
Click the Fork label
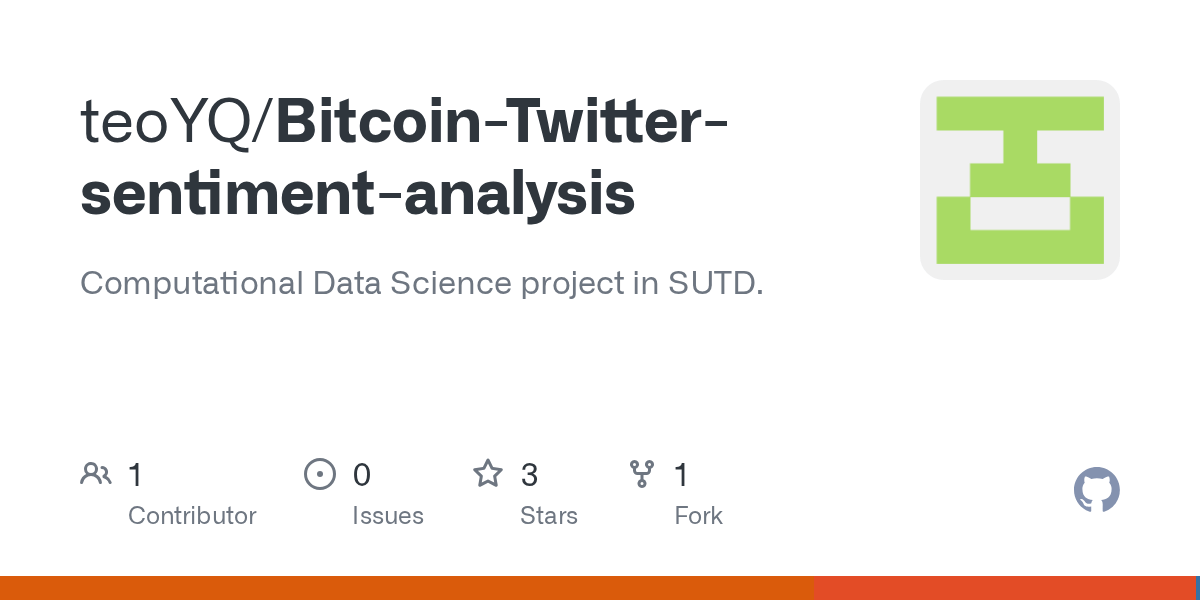pos(698,516)
